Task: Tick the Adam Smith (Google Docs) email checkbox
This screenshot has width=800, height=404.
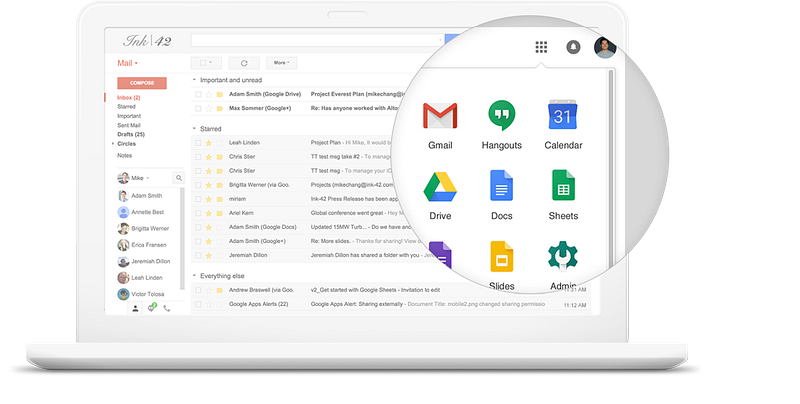Action: [x=198, y=227]
